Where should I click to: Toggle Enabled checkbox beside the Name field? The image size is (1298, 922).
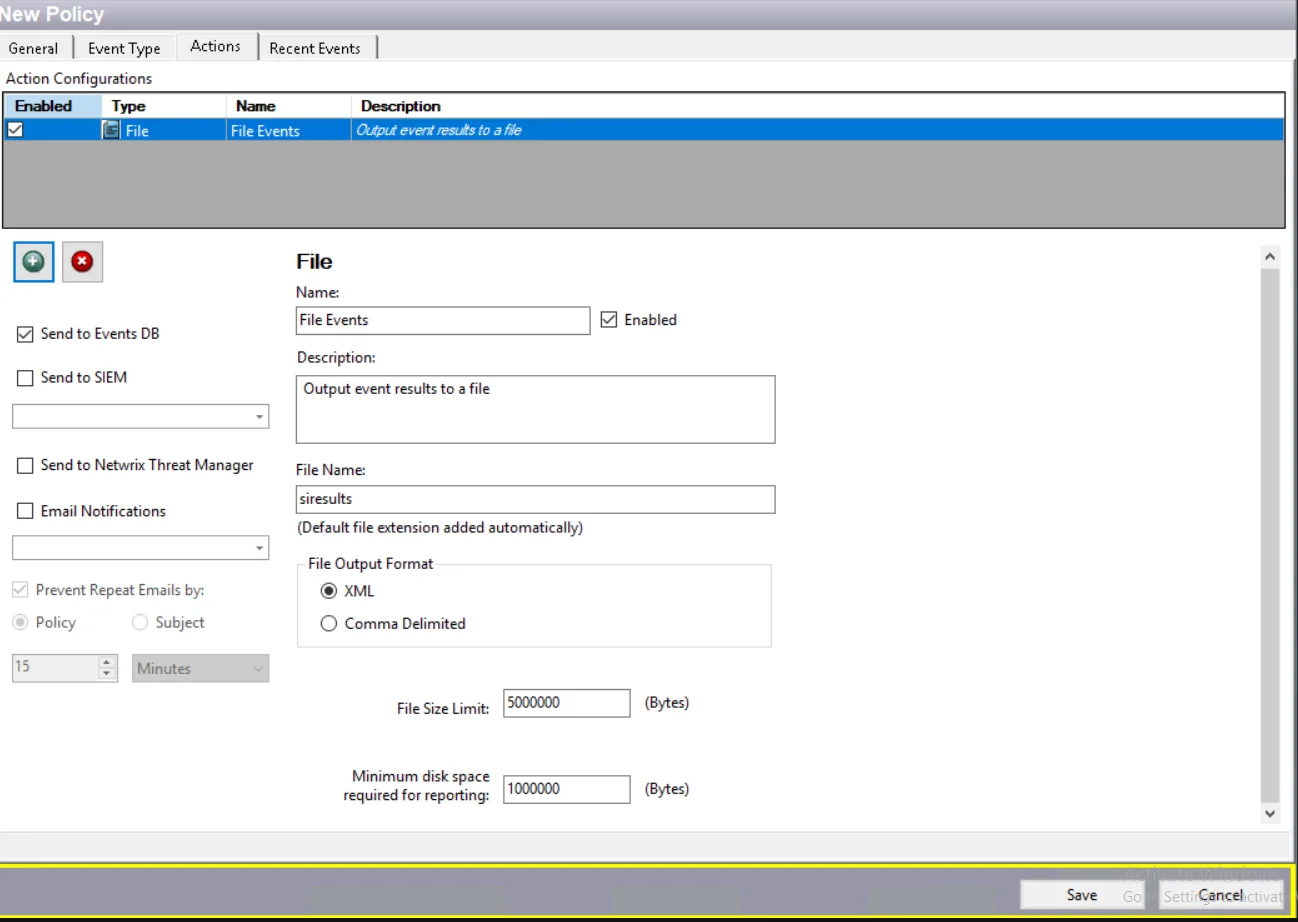coord(609,320)
